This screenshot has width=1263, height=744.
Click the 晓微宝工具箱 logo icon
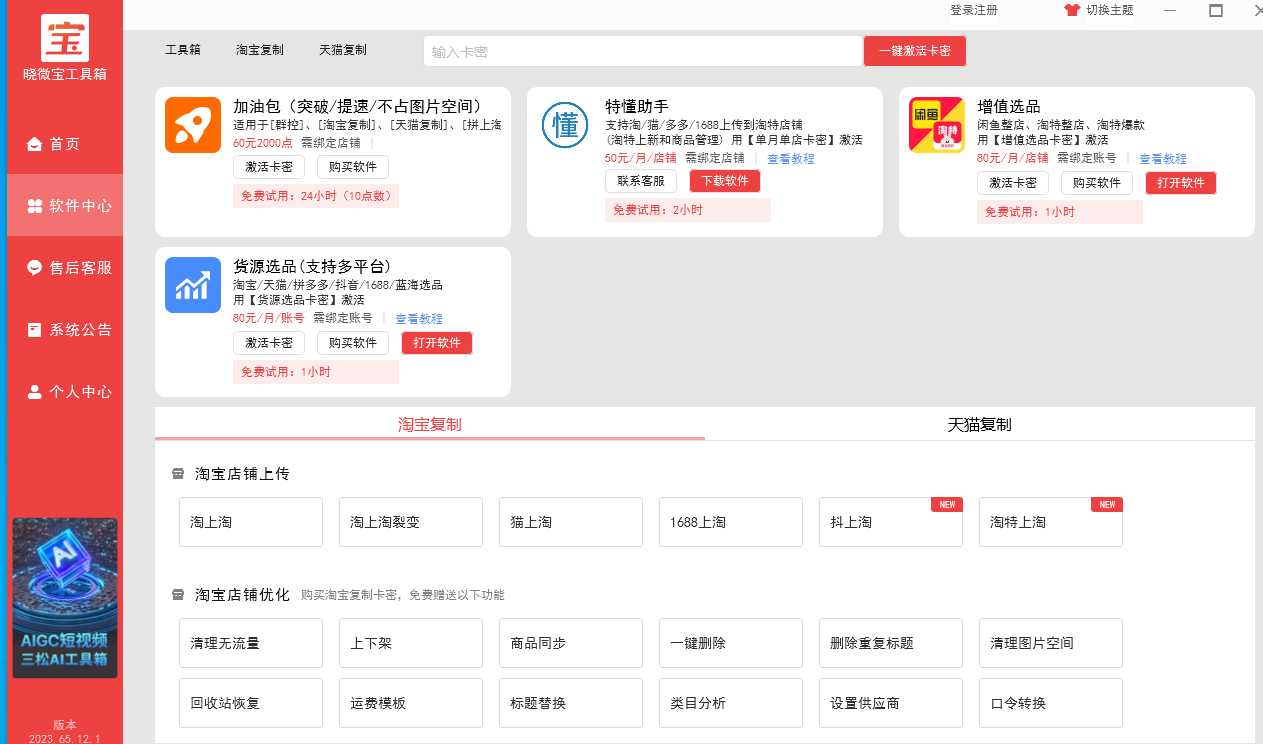65,38
